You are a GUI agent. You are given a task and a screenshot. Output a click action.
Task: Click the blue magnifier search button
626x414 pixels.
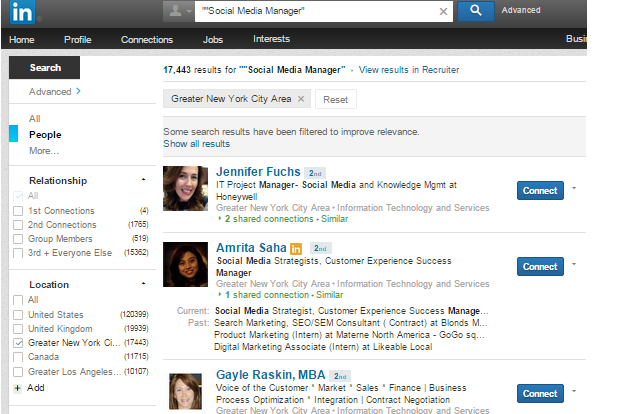pos(475,11)
